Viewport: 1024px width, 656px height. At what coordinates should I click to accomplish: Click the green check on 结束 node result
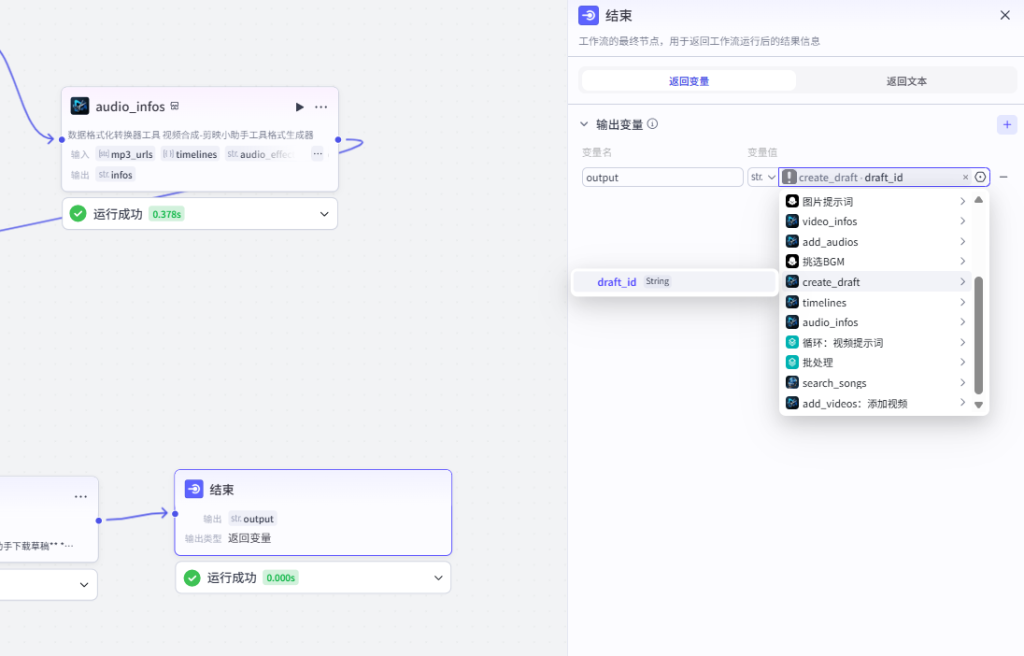click(192, 578)
